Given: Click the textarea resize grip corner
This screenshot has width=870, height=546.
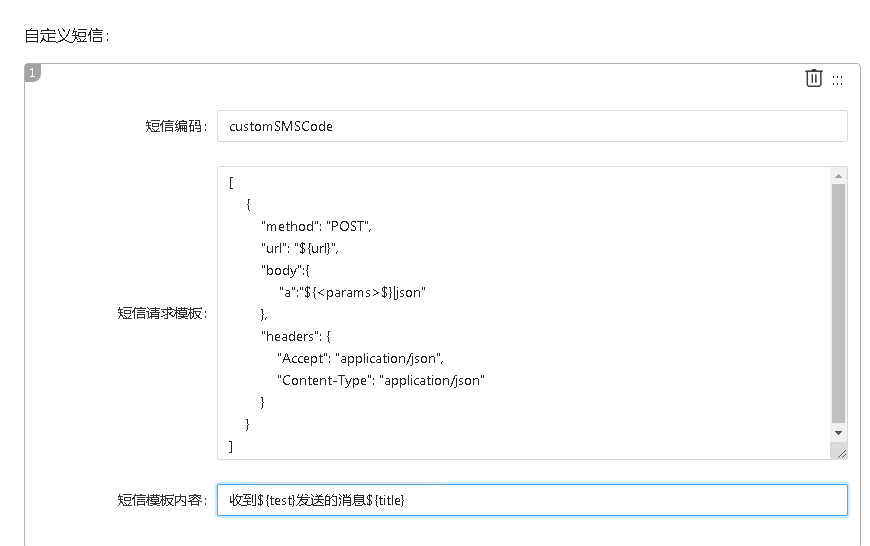Looking at the screenshot, I should coord(840,453).
